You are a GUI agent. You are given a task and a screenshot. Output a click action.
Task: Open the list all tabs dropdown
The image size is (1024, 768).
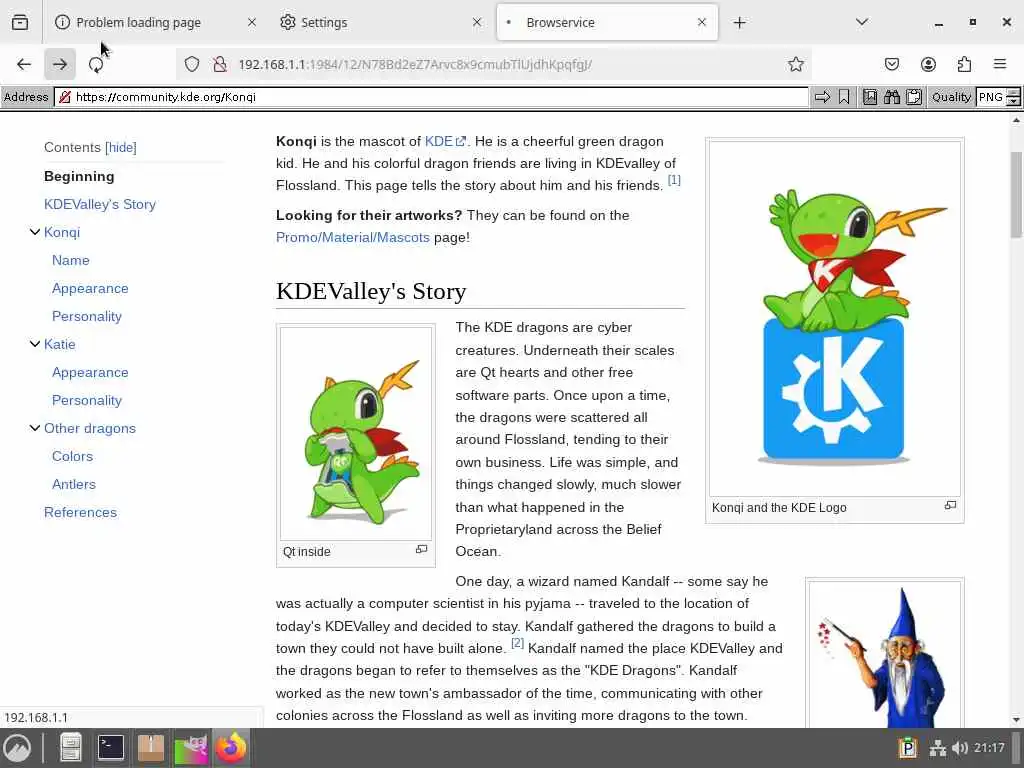[x=862, y=22]
